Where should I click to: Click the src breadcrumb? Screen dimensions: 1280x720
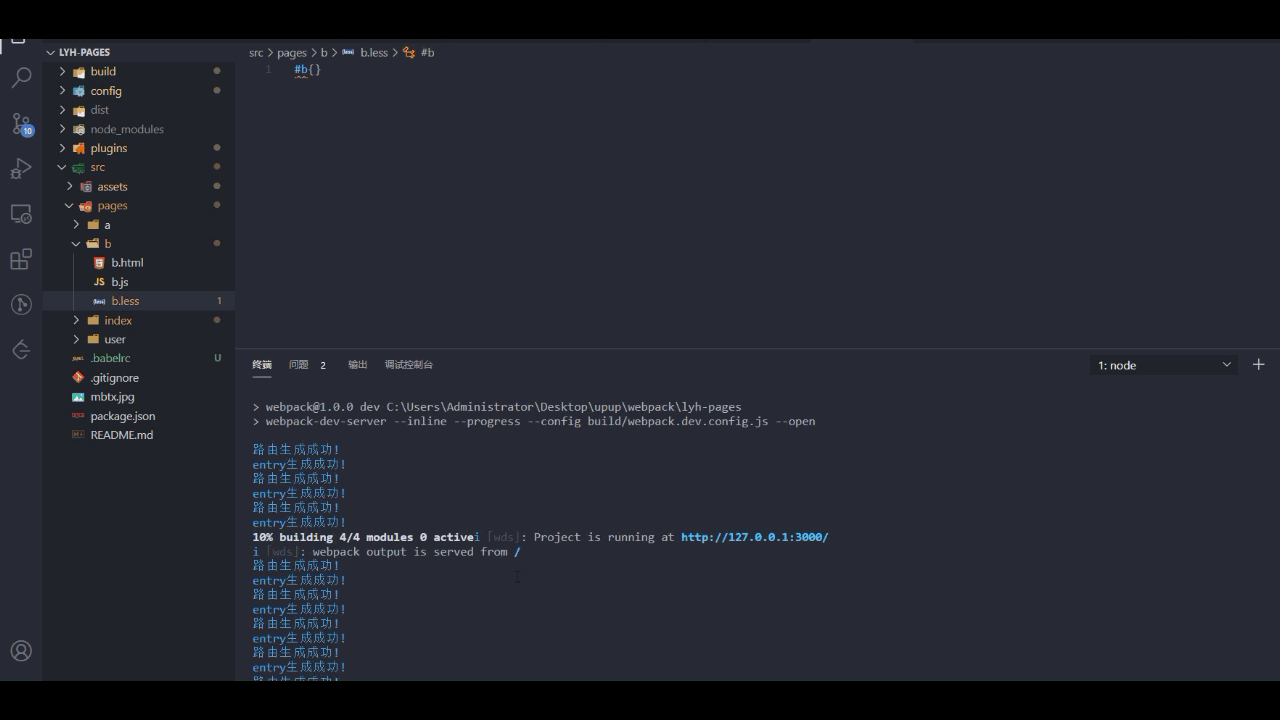point(256,53)
